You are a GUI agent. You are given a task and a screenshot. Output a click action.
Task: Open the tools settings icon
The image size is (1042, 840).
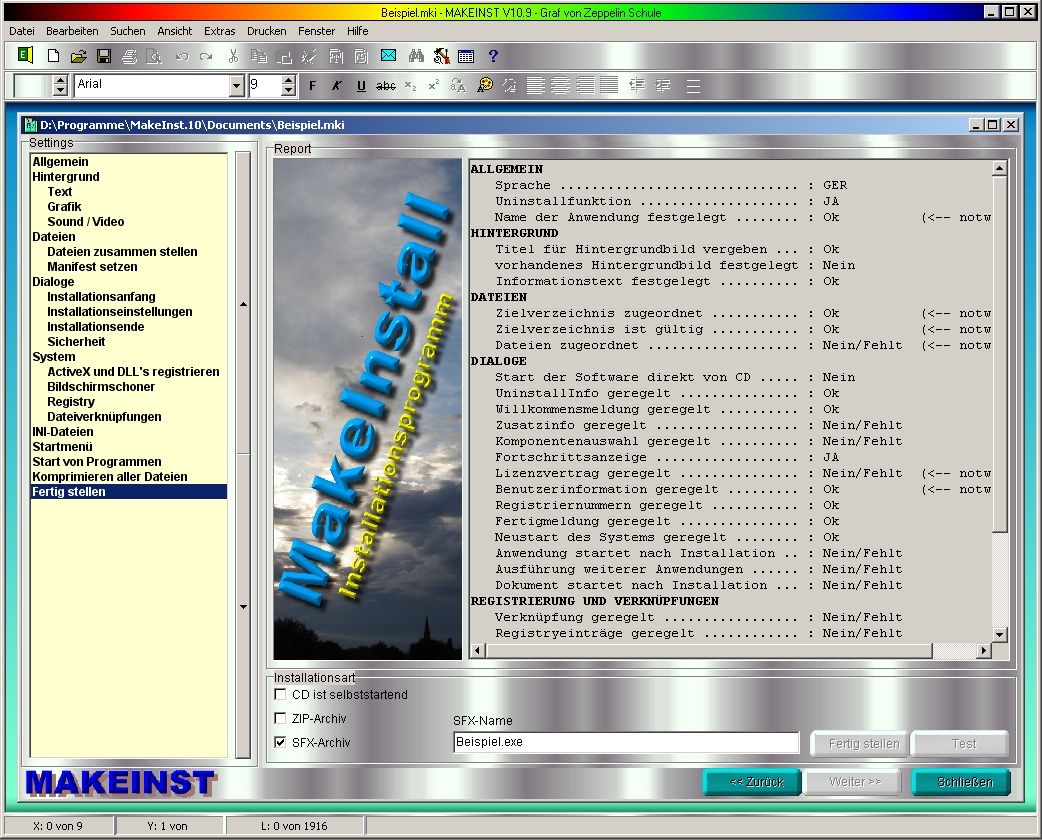(441, 56)
